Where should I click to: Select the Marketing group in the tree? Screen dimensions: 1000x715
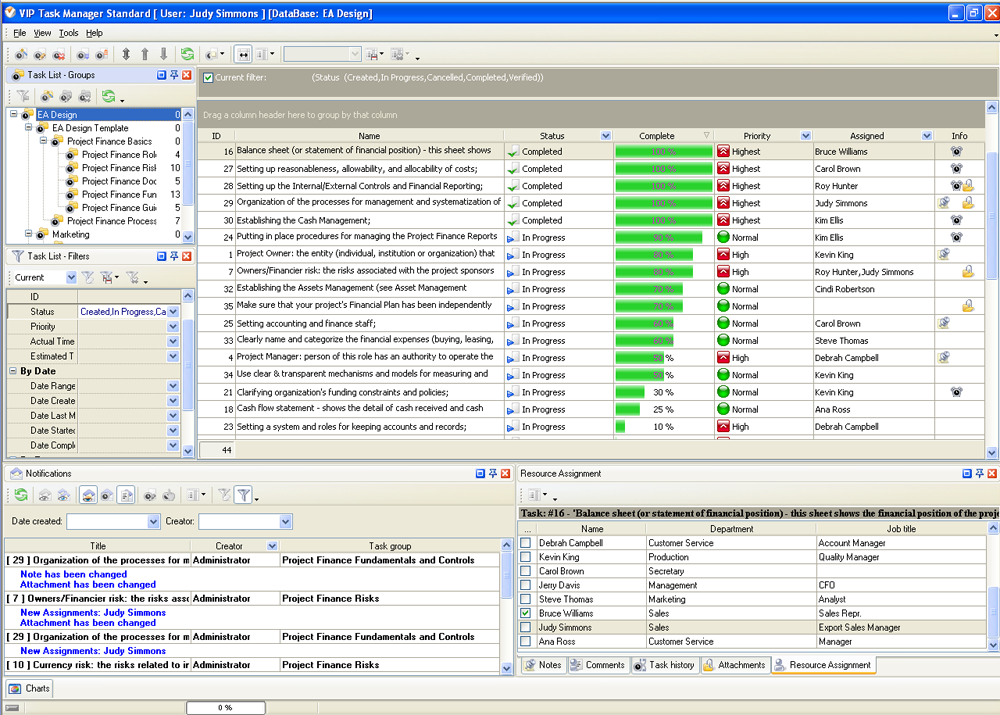(x=70, y=234)
